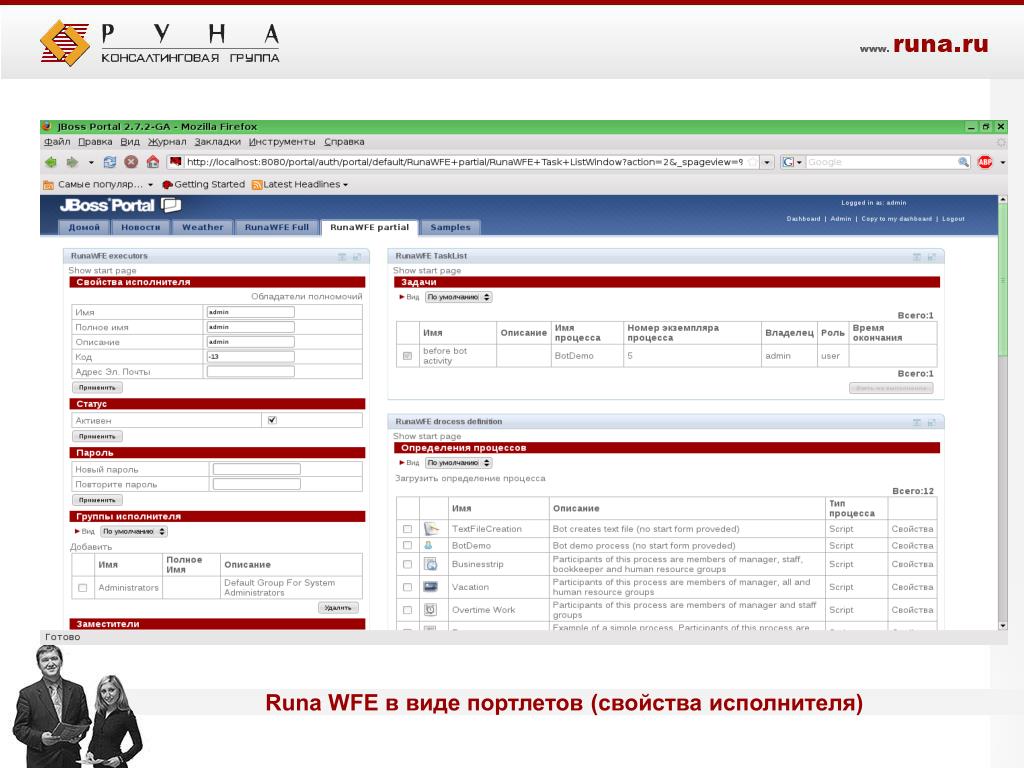Screen dimensions: 1024x768
Task: Expand the address bar URL history dropdown
Action: (767, 162)
